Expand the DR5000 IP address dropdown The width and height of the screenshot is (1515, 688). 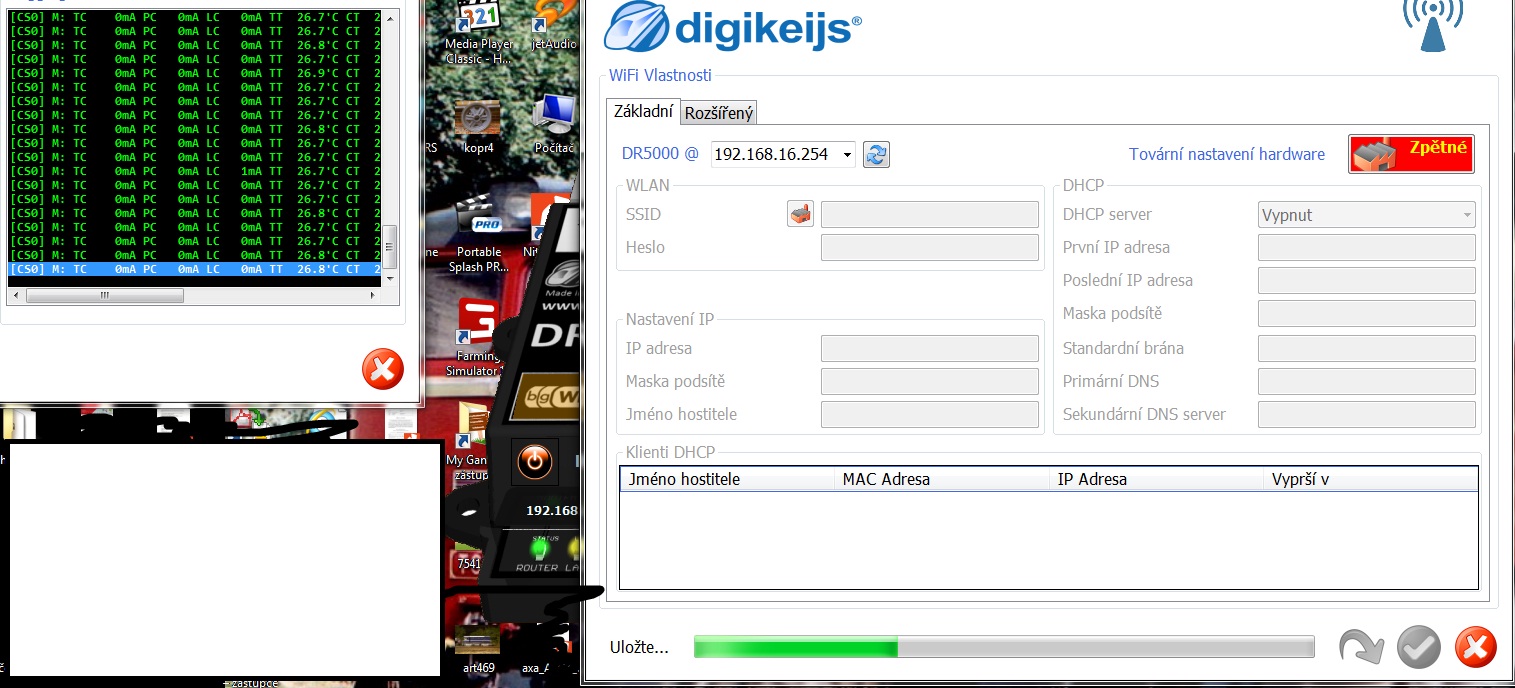[847, 155]
